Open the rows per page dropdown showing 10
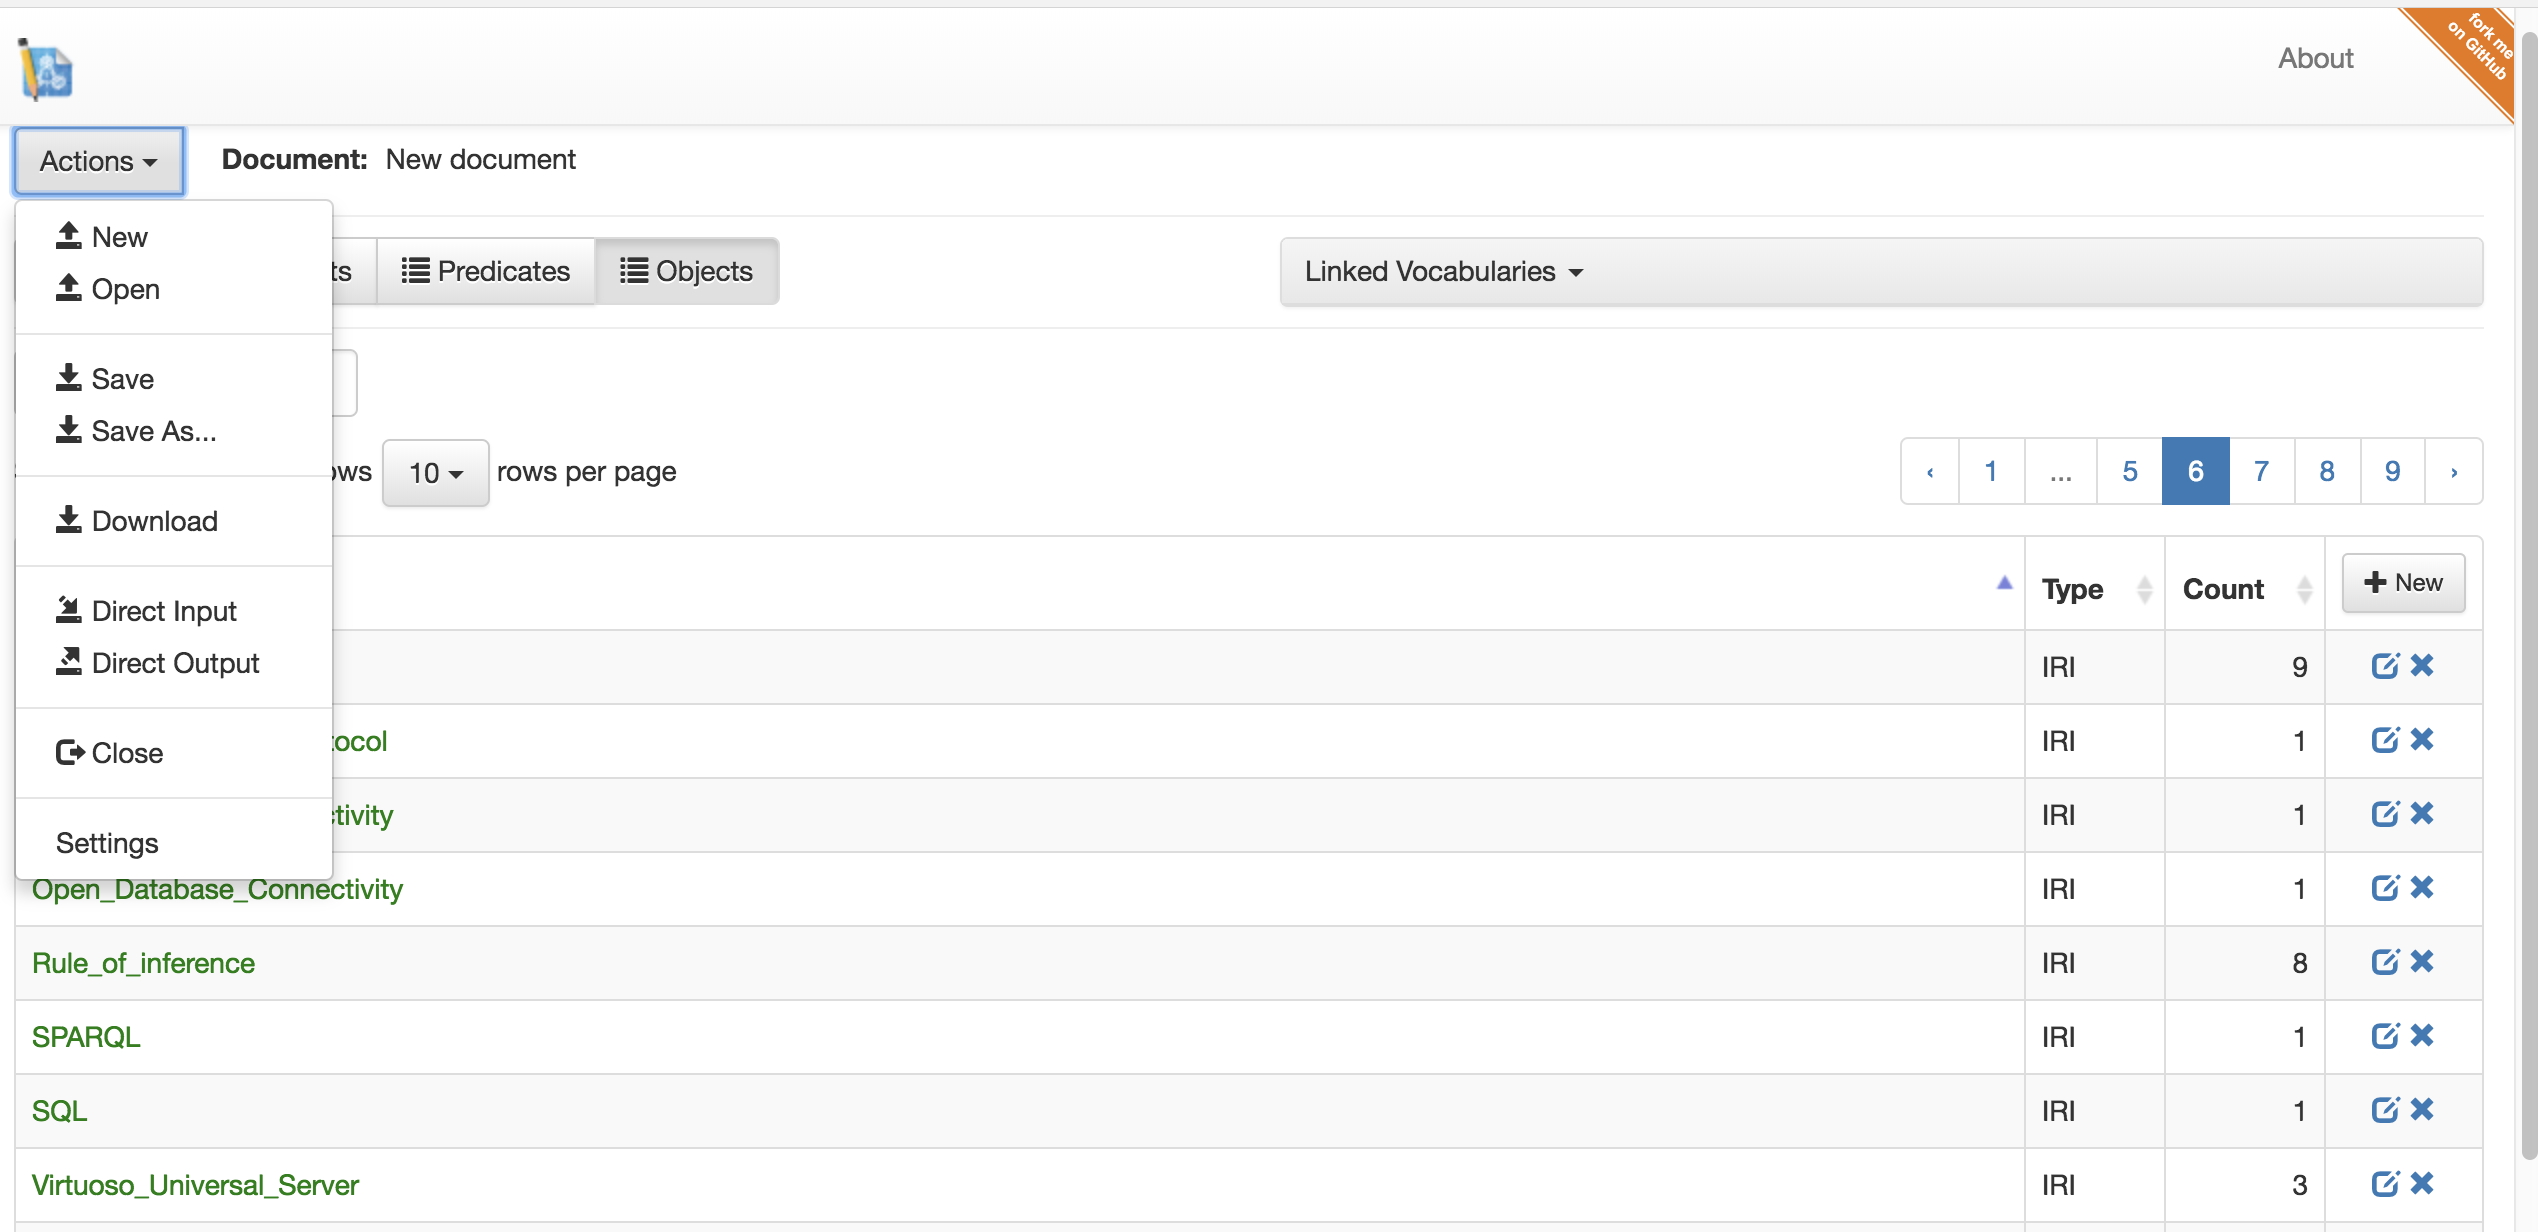This screenshot has height=1232, width=2538. pos(435,472)
